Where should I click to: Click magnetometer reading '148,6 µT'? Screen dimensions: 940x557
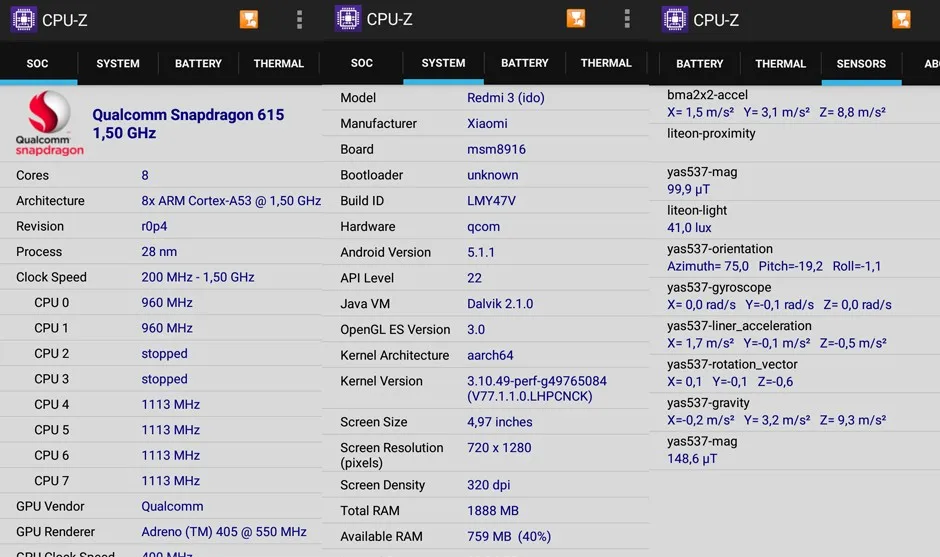692,459
